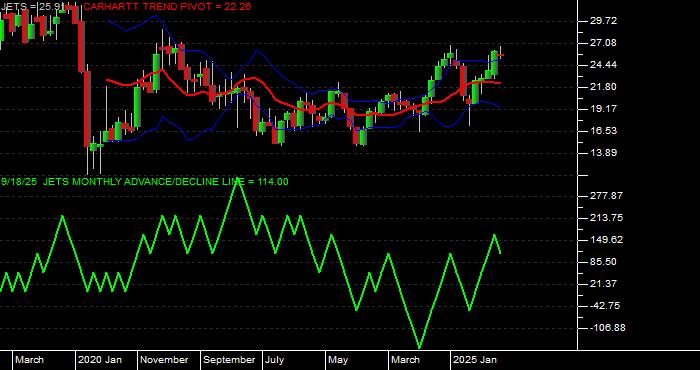700x370 pixels.
Task: Click the last candlestick on the price chart
Action: [500, 55]
